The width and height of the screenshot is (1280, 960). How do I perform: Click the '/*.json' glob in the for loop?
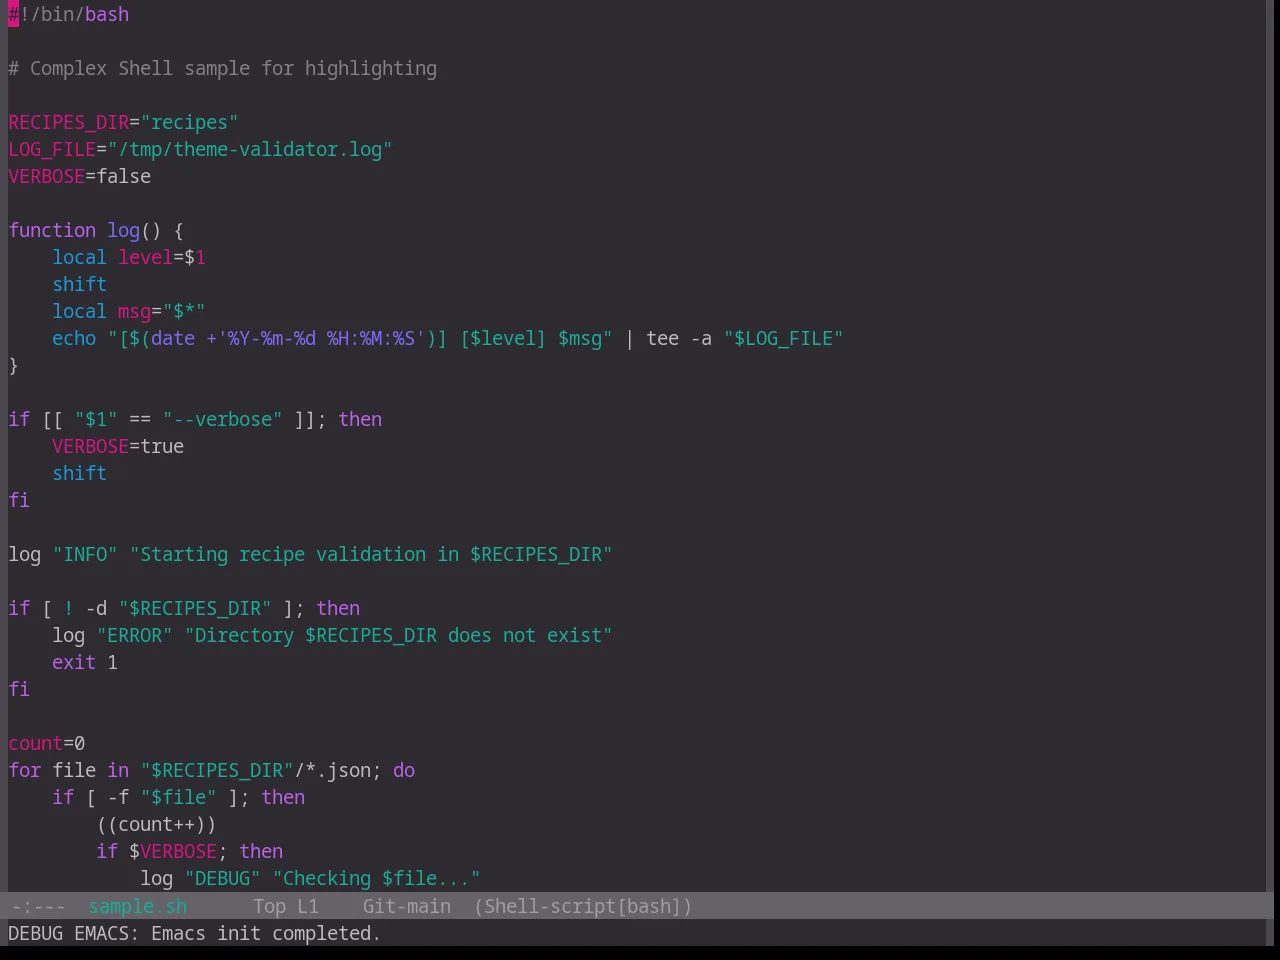pos(333,771)
